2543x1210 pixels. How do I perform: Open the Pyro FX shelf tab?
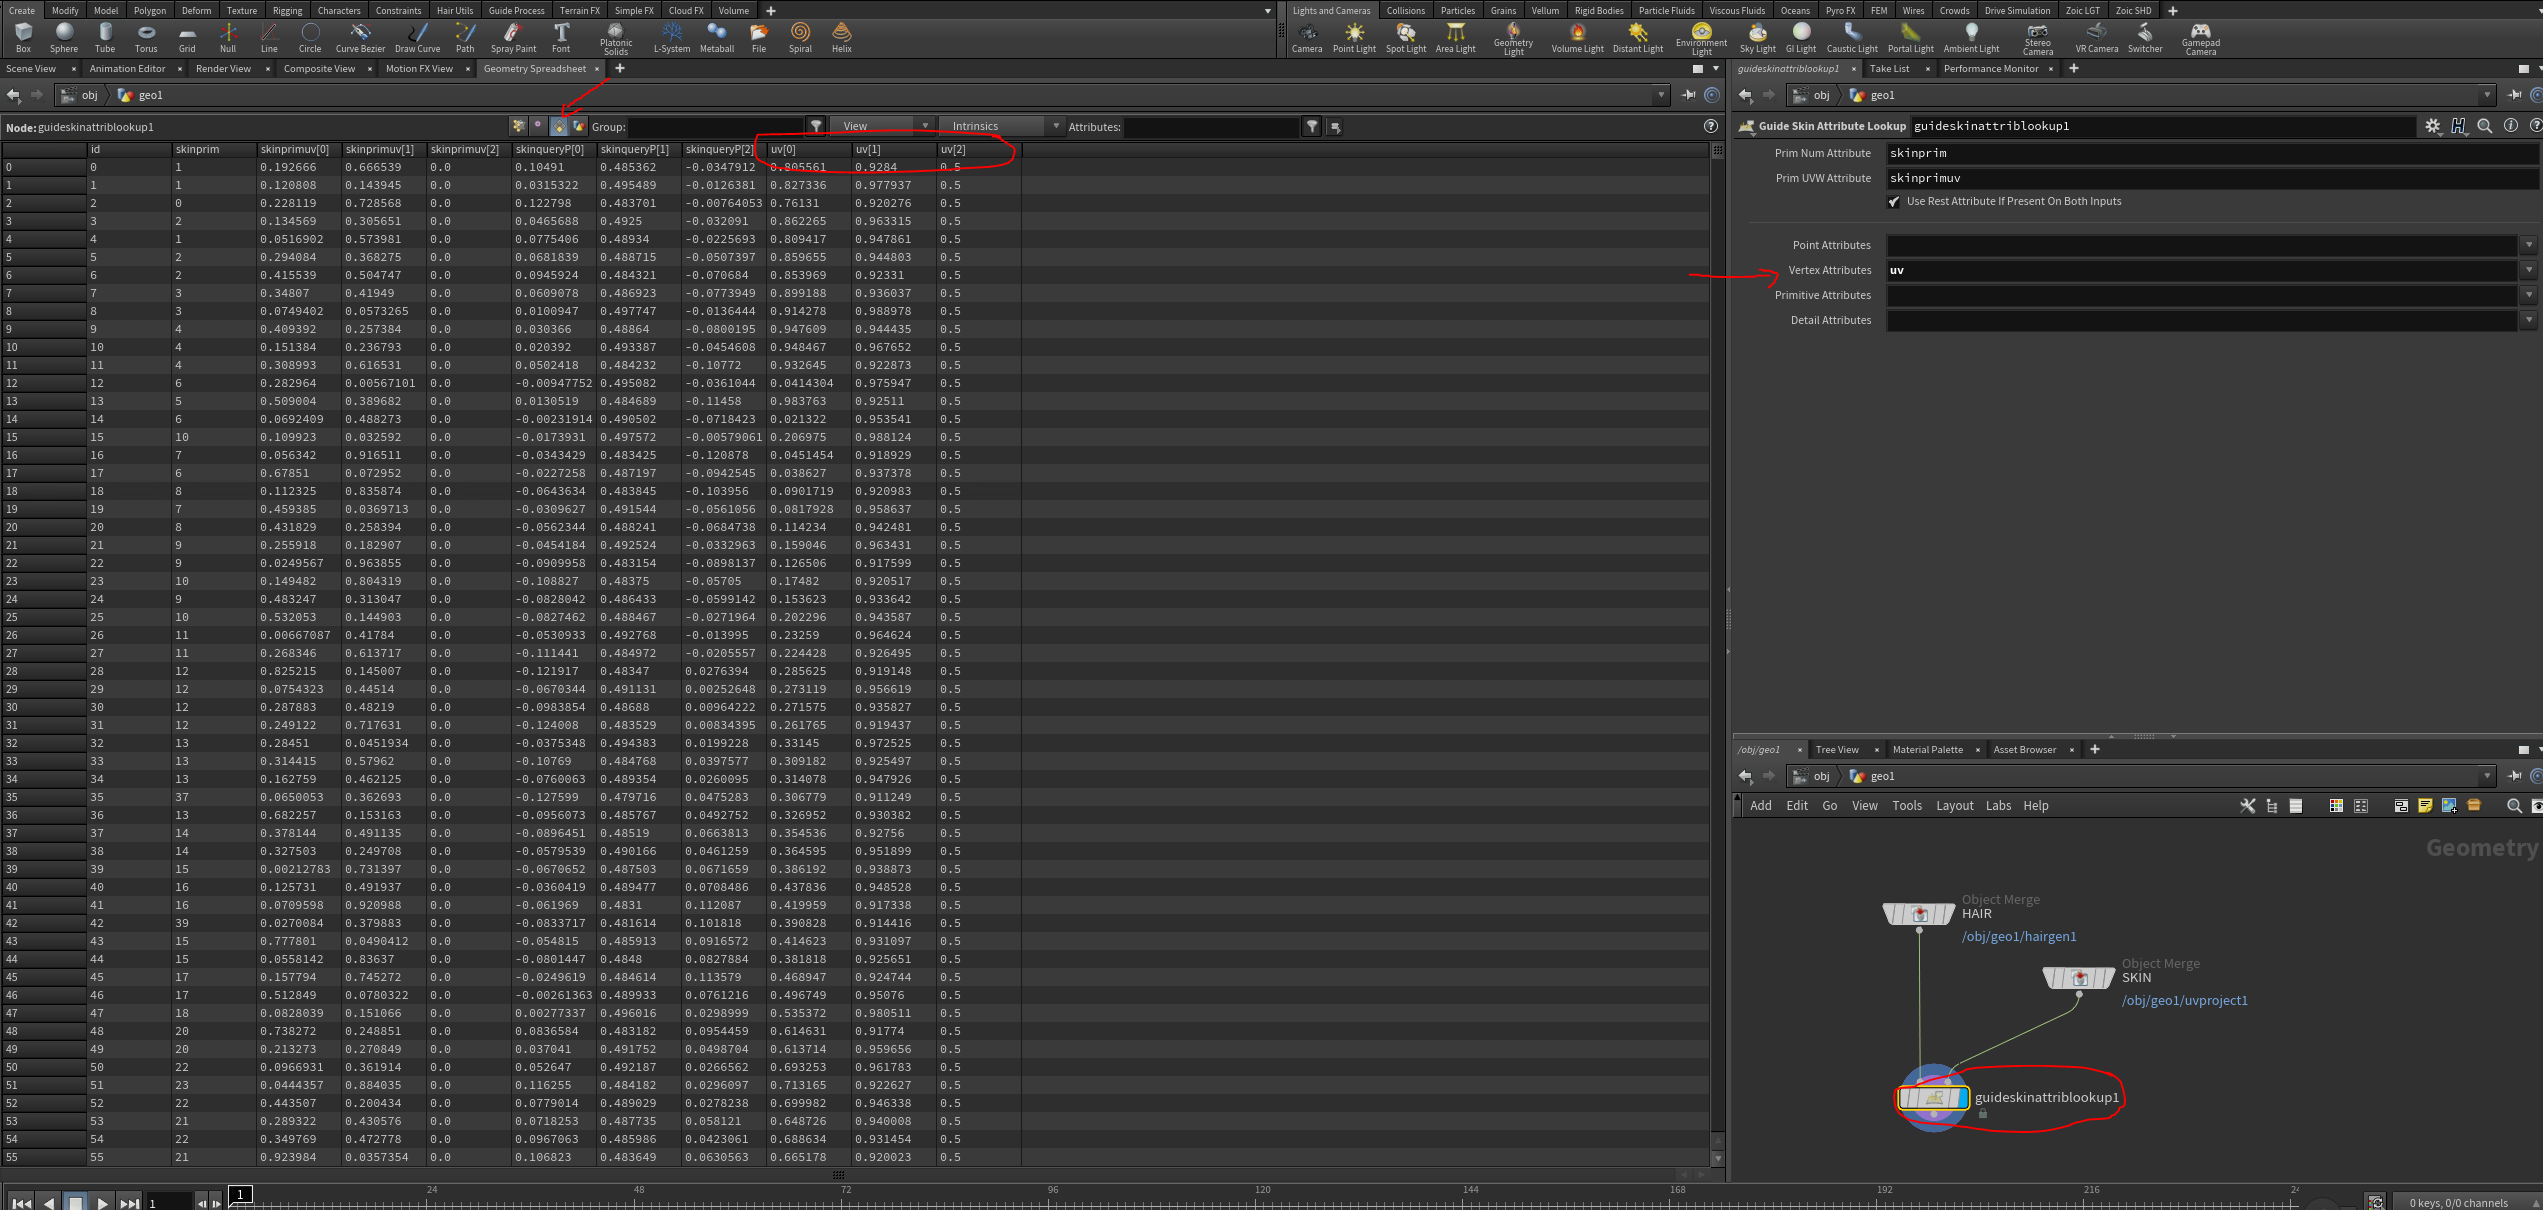(x=1840, y=10)
